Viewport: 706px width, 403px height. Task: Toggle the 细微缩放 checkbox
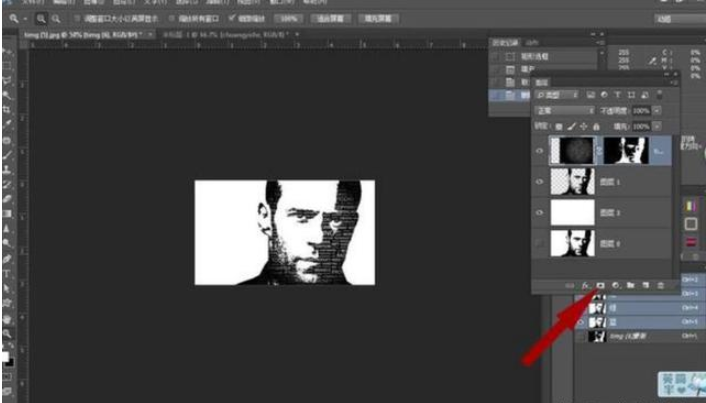(232, 19)
